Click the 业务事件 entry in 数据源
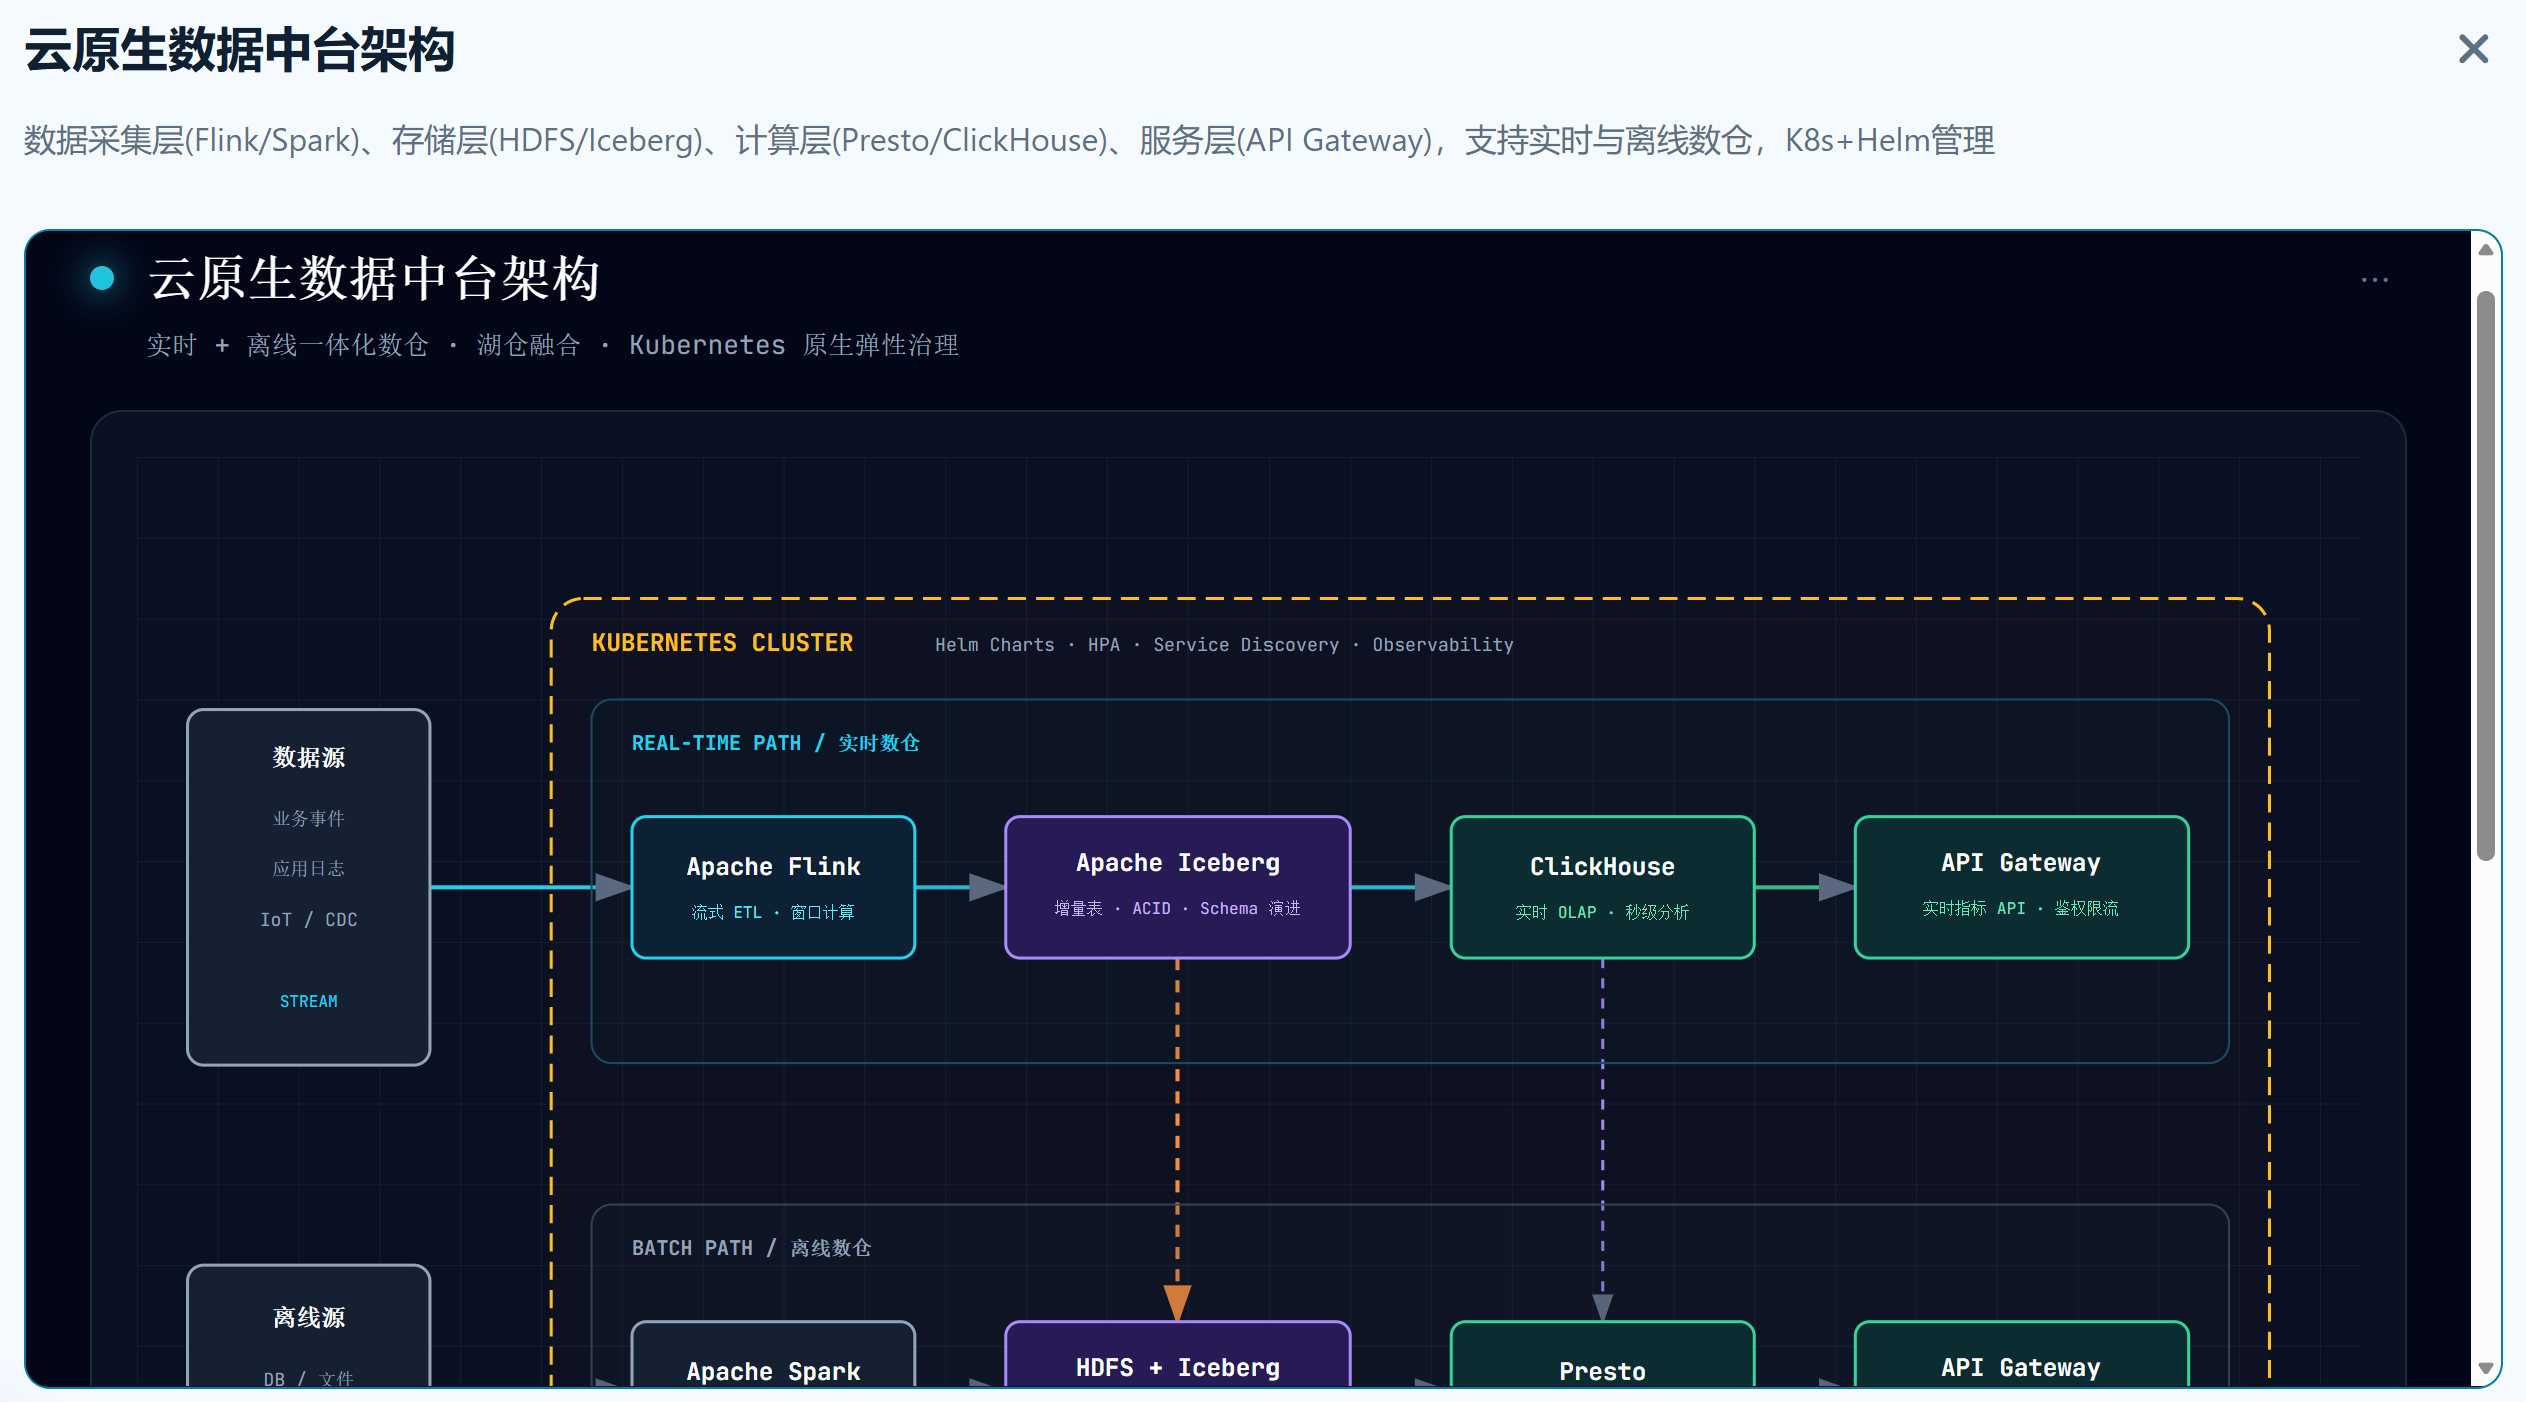 [x=309, y=818]
